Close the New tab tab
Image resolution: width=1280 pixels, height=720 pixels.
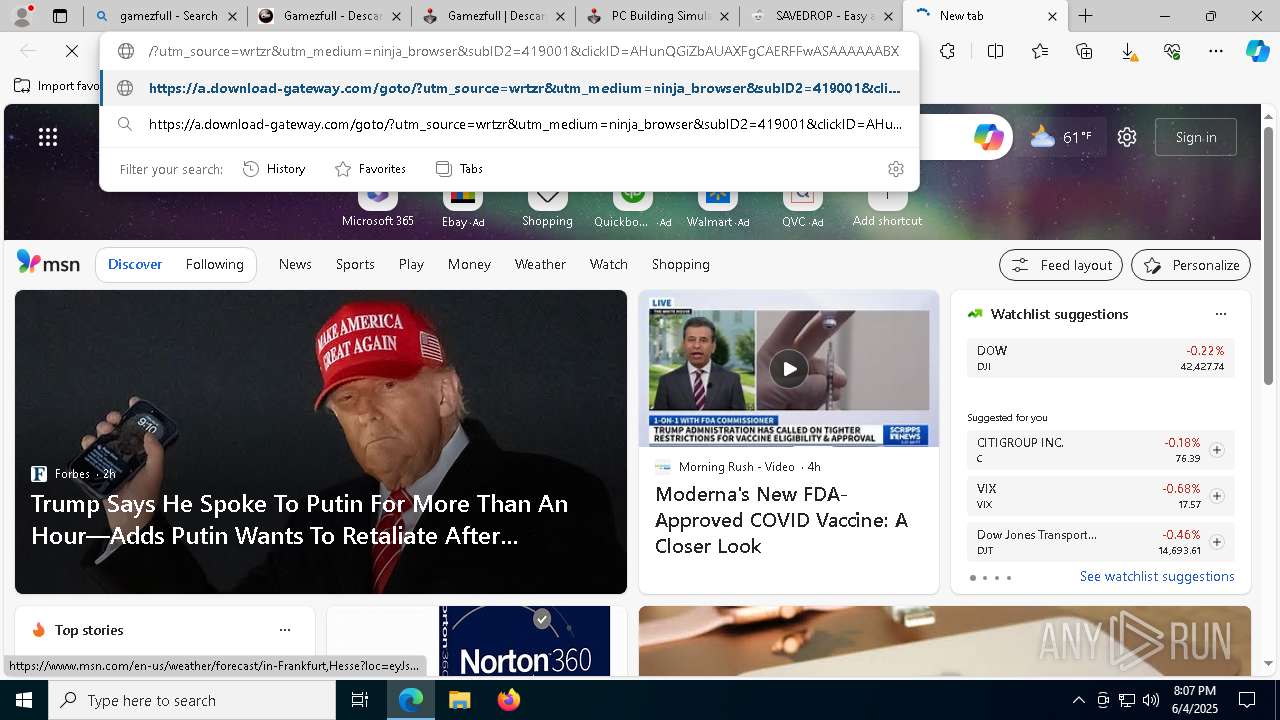click(1052, 16)
